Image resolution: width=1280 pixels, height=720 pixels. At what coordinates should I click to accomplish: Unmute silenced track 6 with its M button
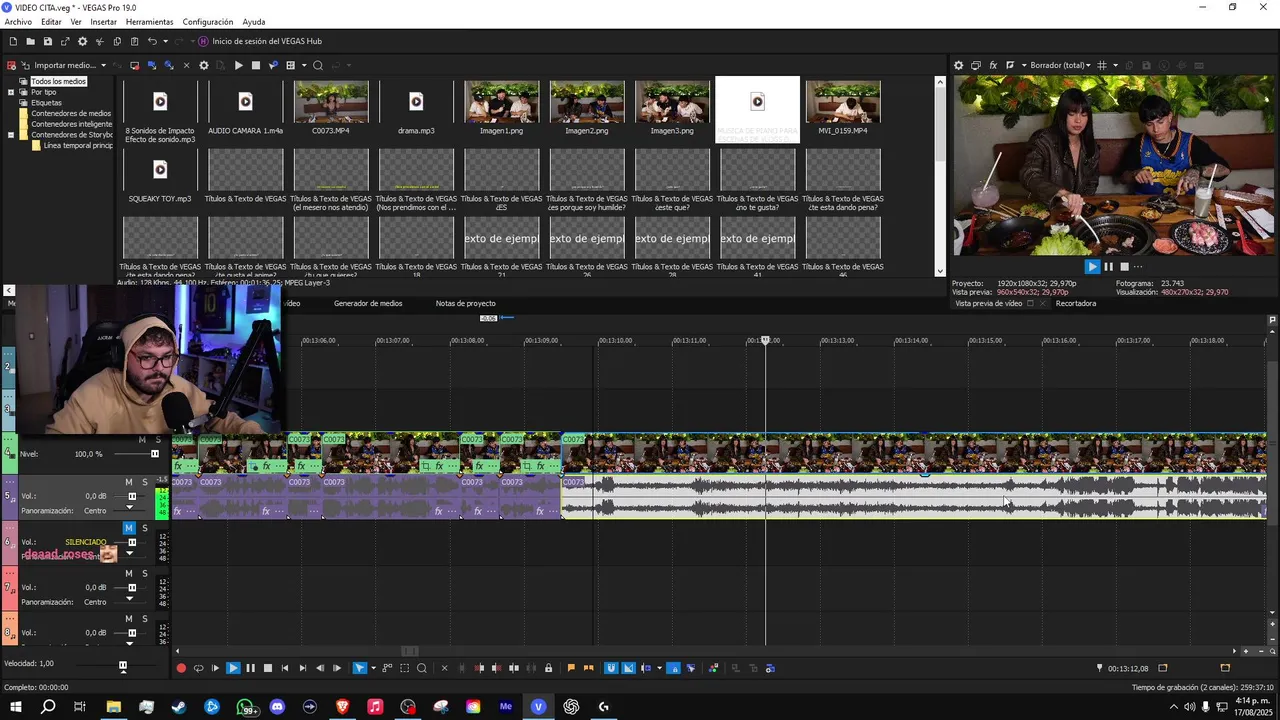129,528
